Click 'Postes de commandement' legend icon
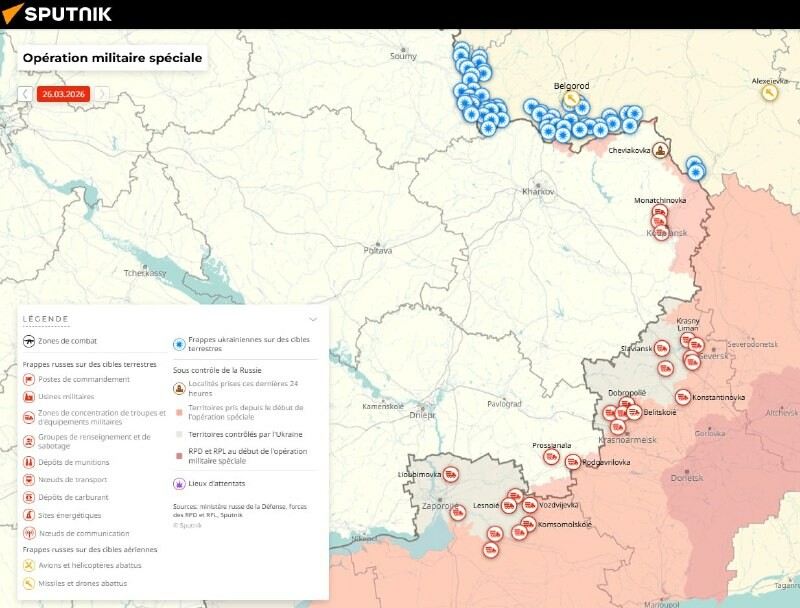 coord(29,380)
